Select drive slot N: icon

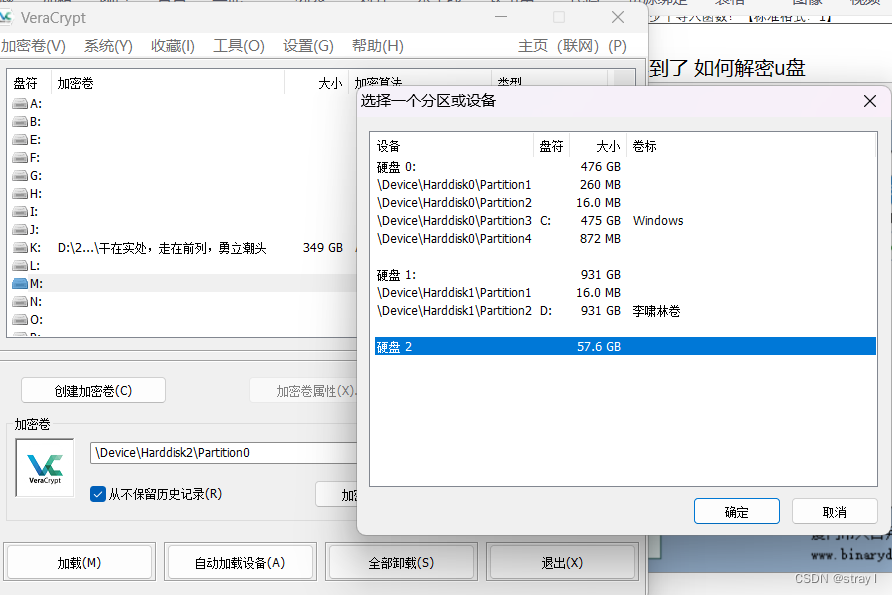click(x=20, y=301)
